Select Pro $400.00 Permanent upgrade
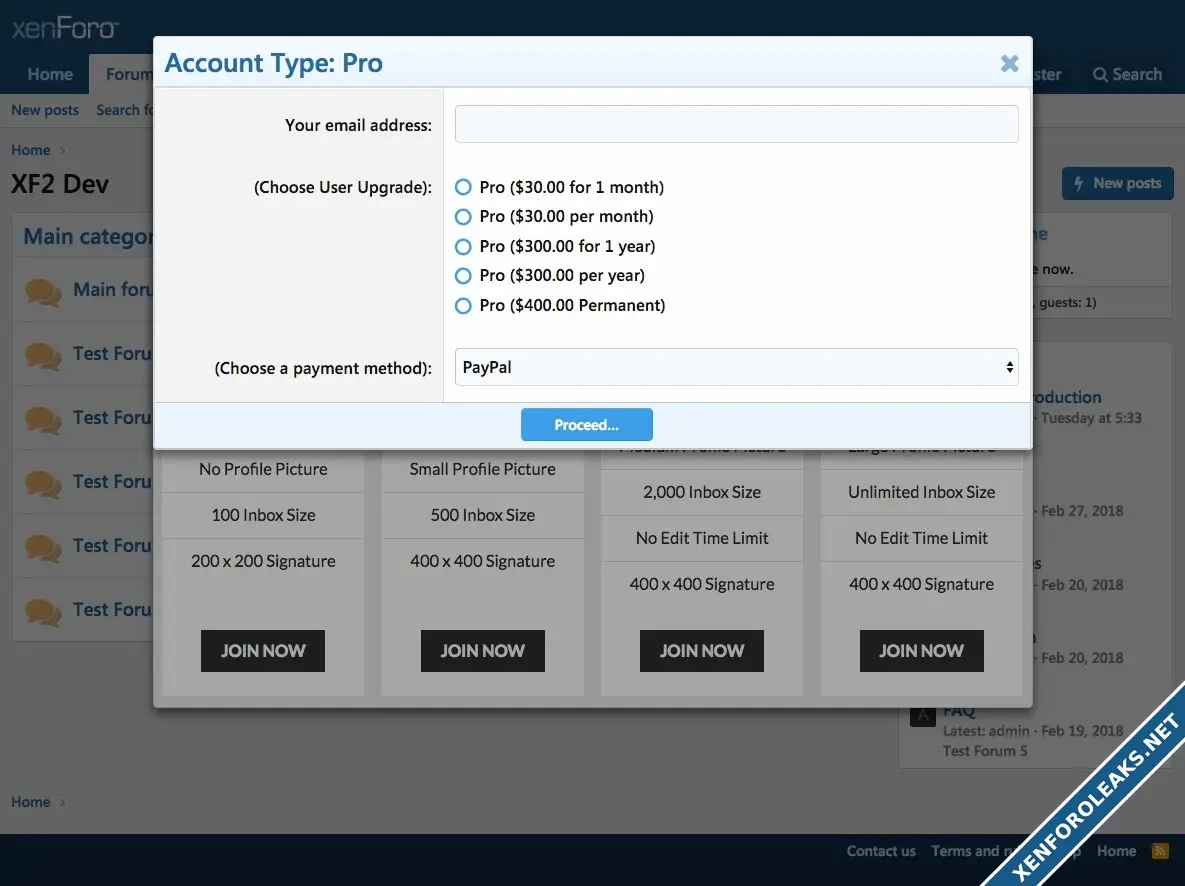Viewport: 1185px width, 886px height. click(x=463, y=306)
